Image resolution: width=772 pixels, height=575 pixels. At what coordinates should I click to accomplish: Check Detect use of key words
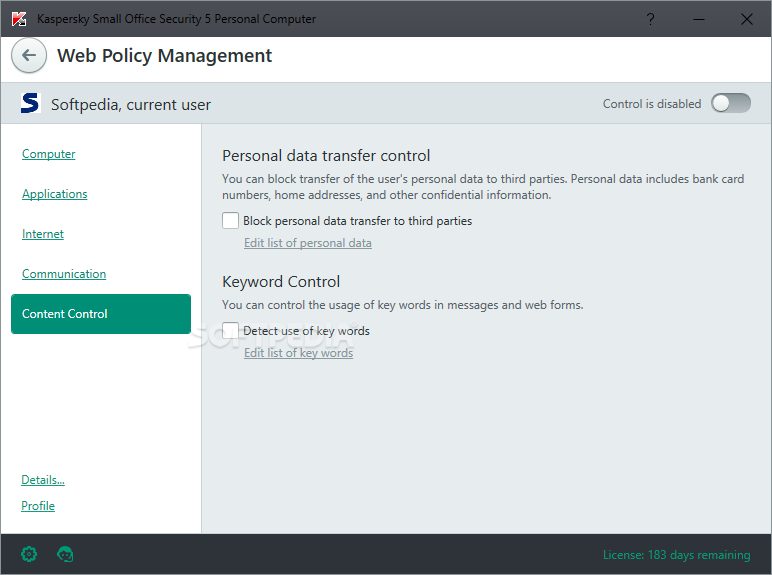[230, 330]
